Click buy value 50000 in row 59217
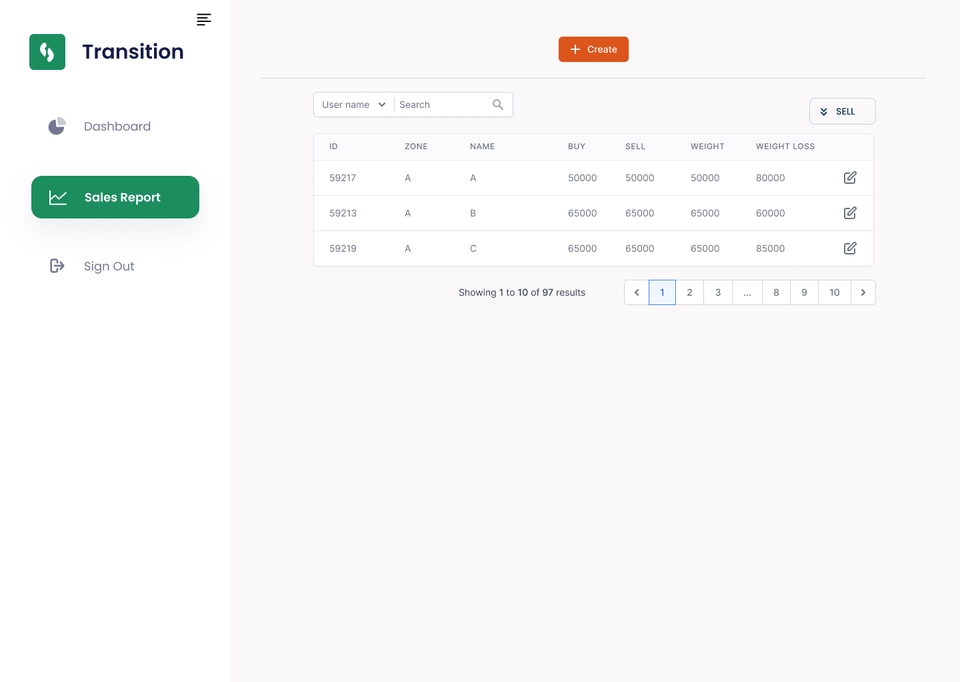This screenshot has width=960, height=682. coord(582,178)
